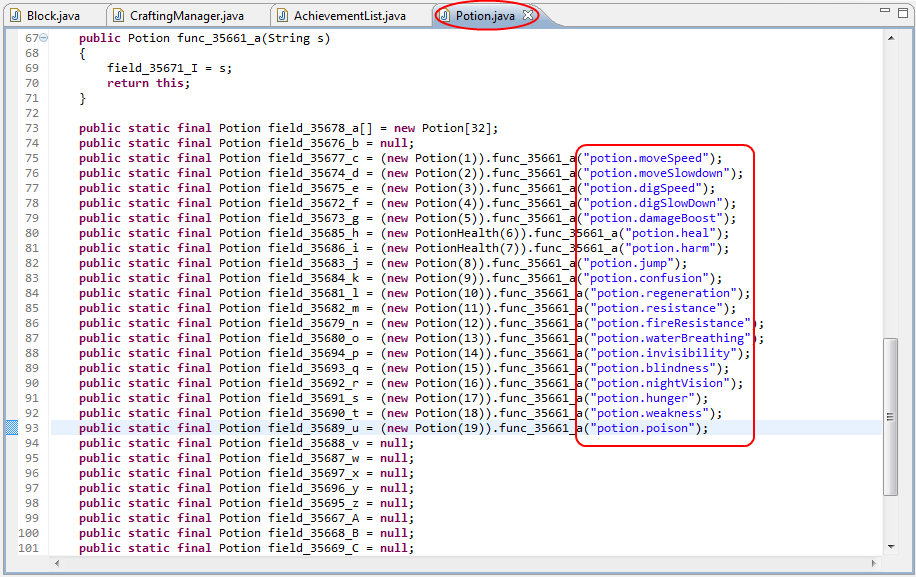Click the 'return this;' statement
Image resolution: width=916 pixels, height=577 pixels.
(x=148, y=84)
